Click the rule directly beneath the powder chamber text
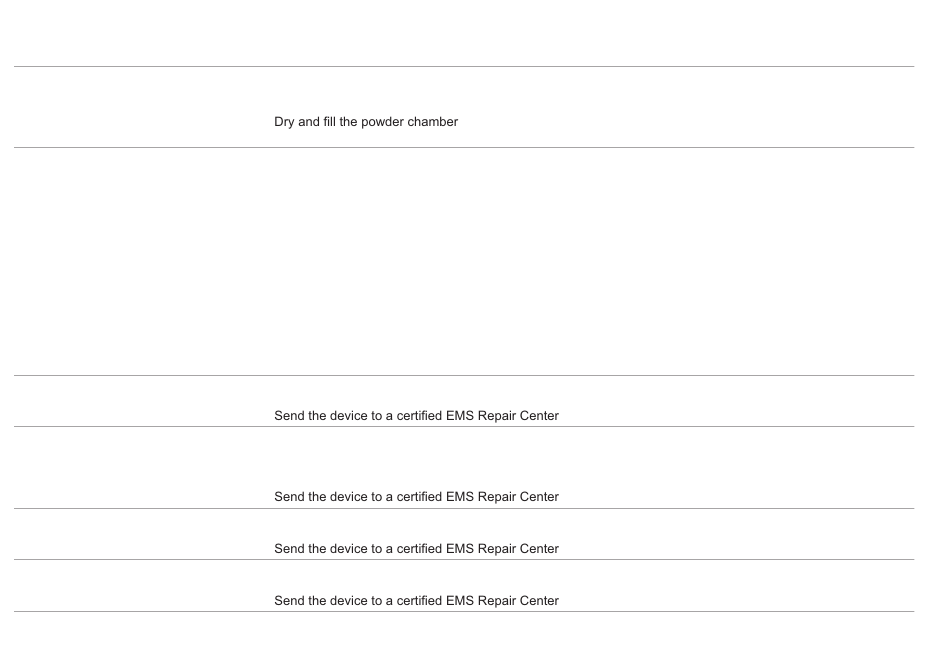 click(x=464, y=147)
